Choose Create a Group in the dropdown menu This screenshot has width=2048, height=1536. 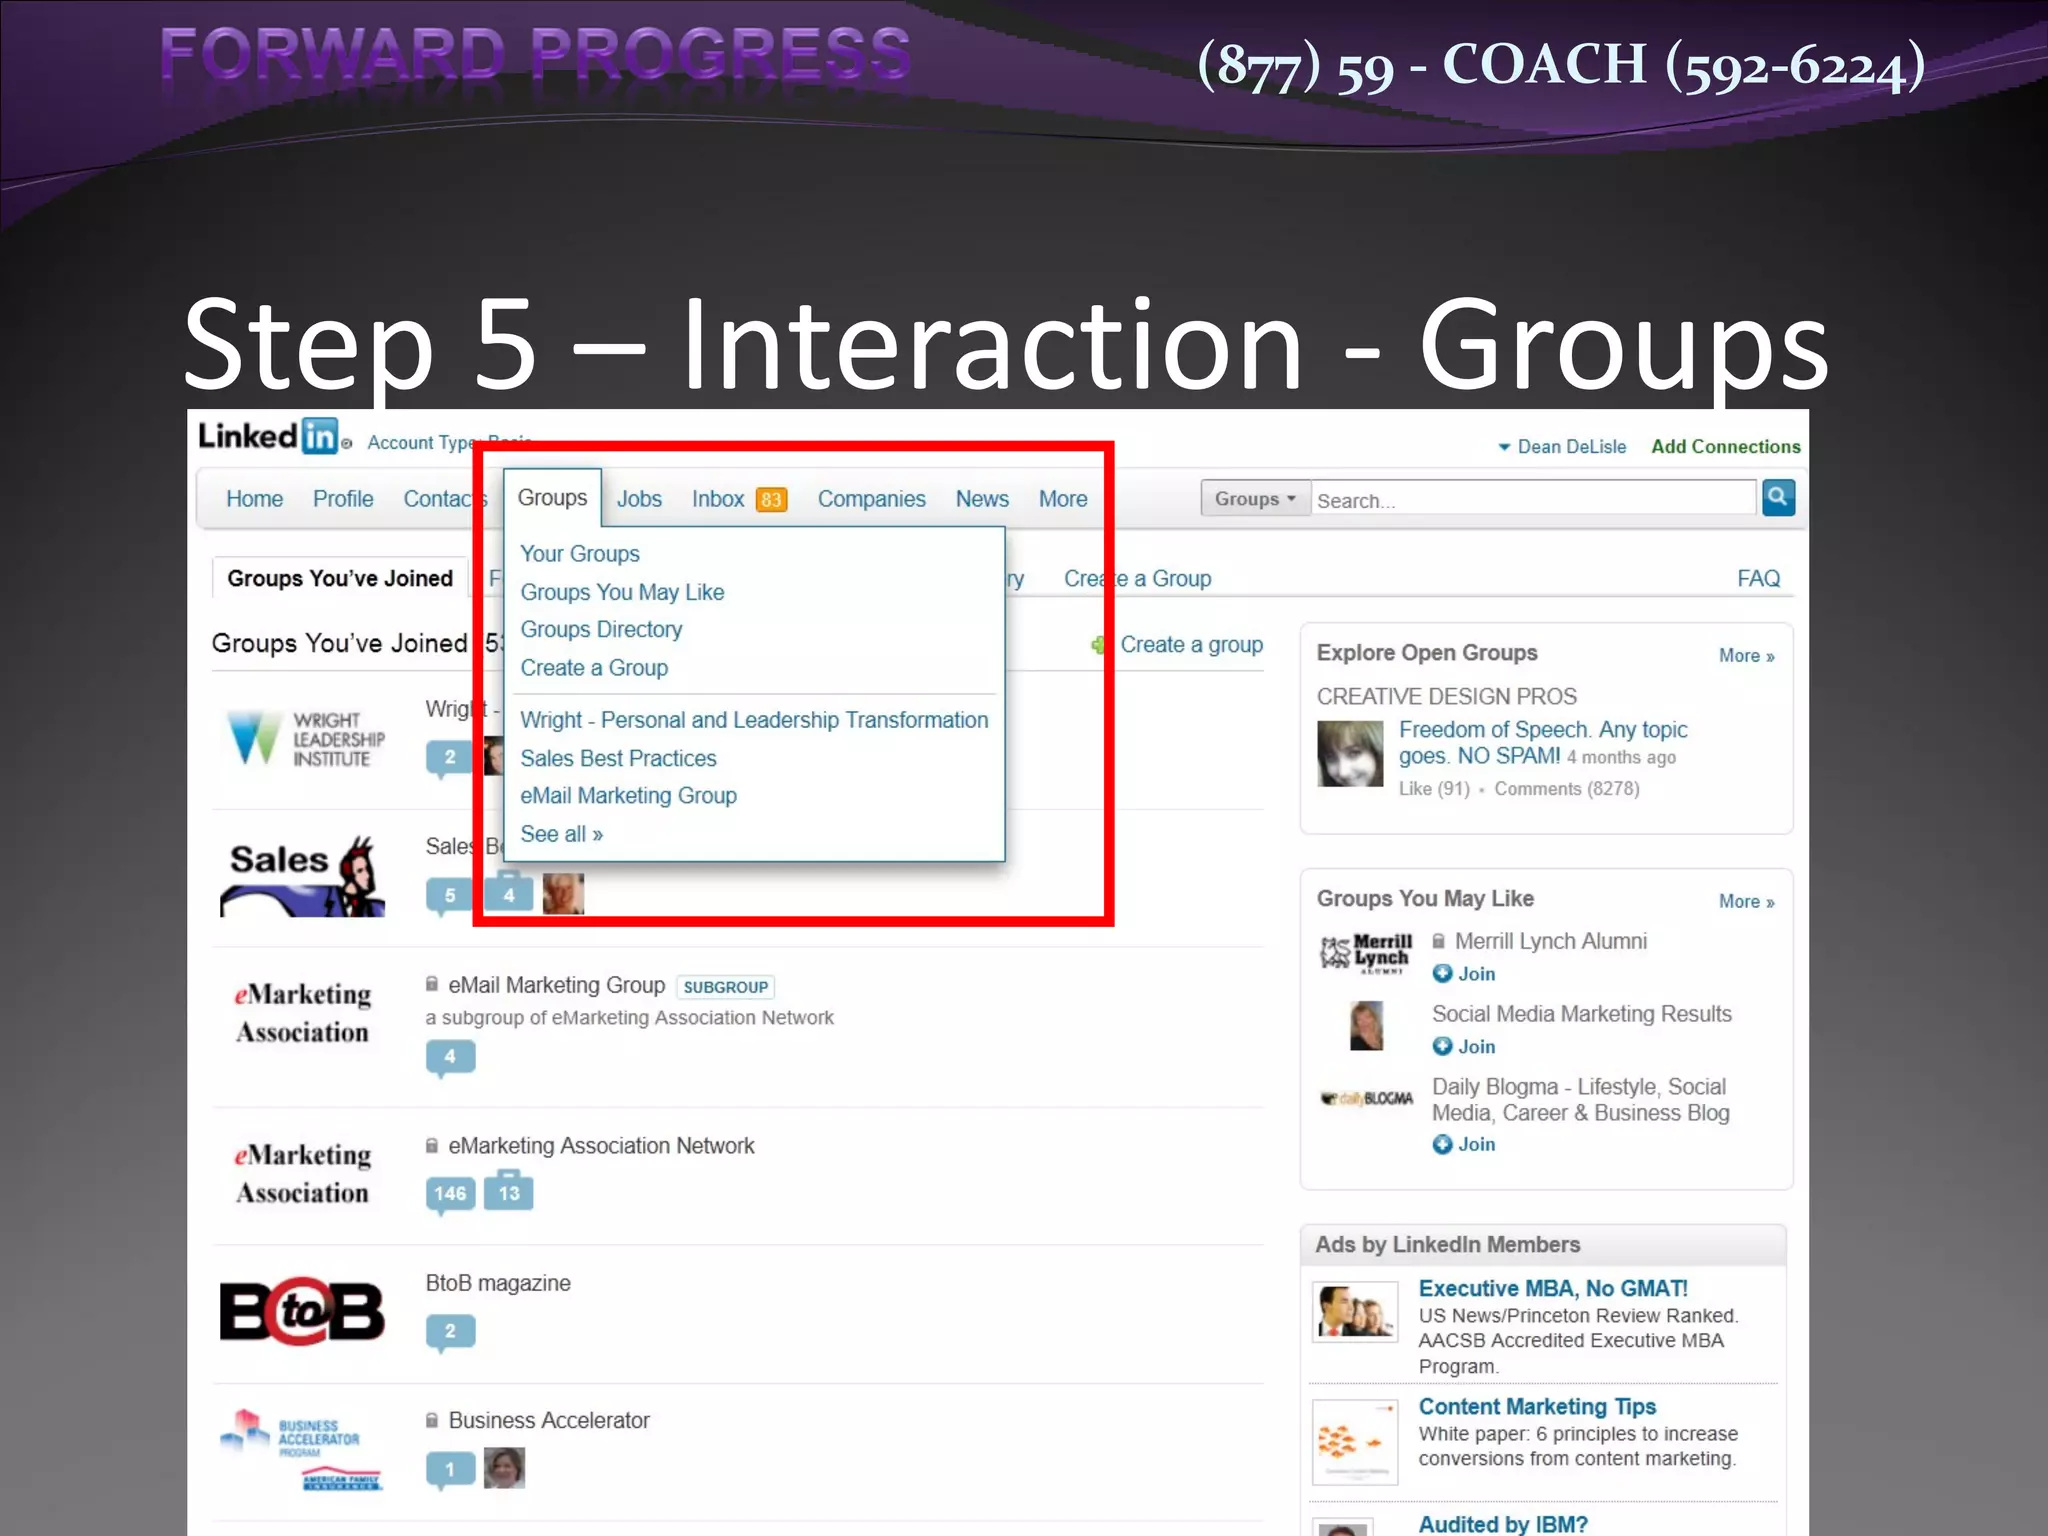(594, 668)
